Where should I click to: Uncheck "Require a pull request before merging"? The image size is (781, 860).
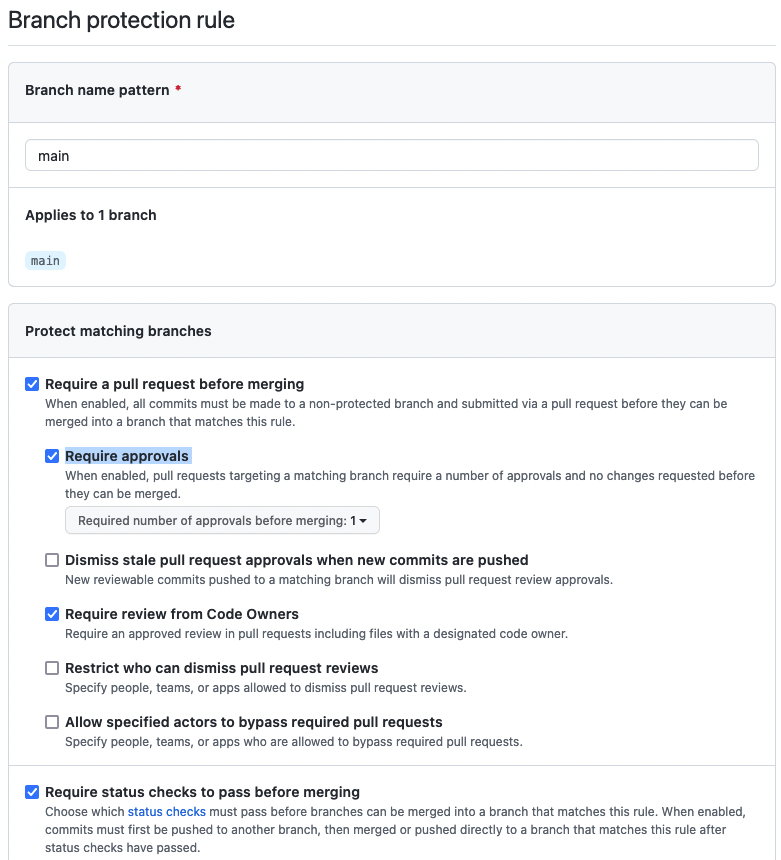(x=32, y=384)
